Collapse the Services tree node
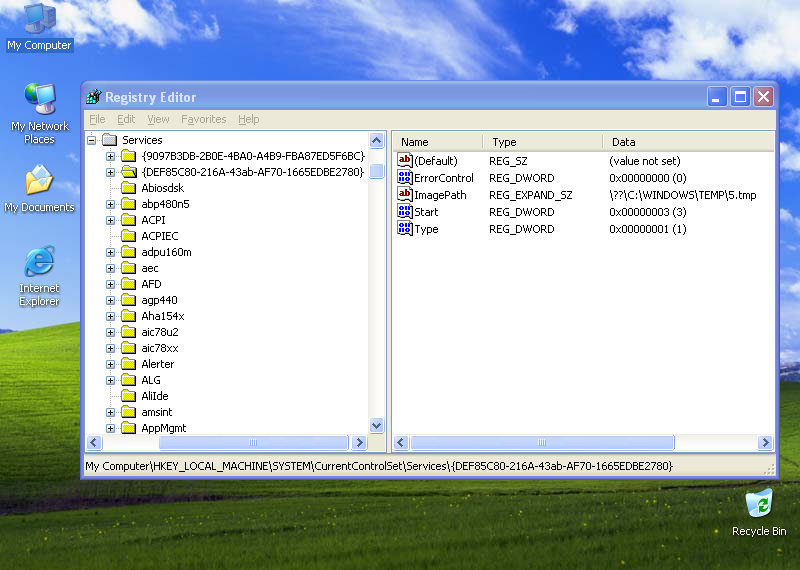The image size is (800, 570). pos(91,140)
